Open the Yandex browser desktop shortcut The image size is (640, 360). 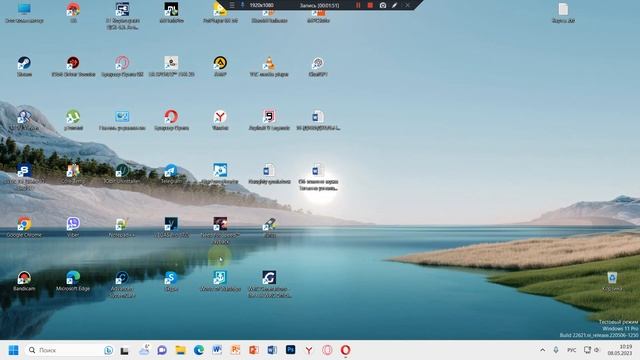(x=220, y=120)
